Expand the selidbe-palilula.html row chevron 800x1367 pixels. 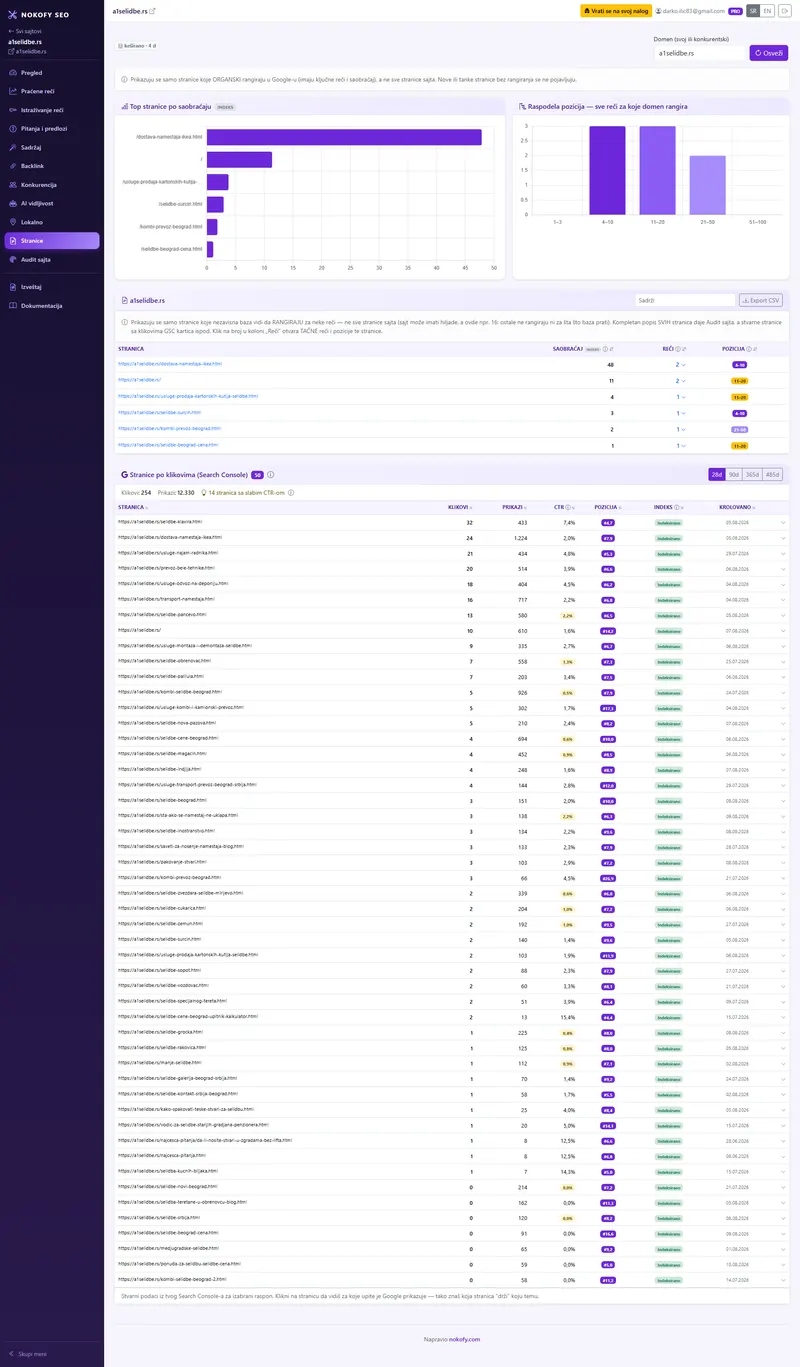tap(784, 677)
